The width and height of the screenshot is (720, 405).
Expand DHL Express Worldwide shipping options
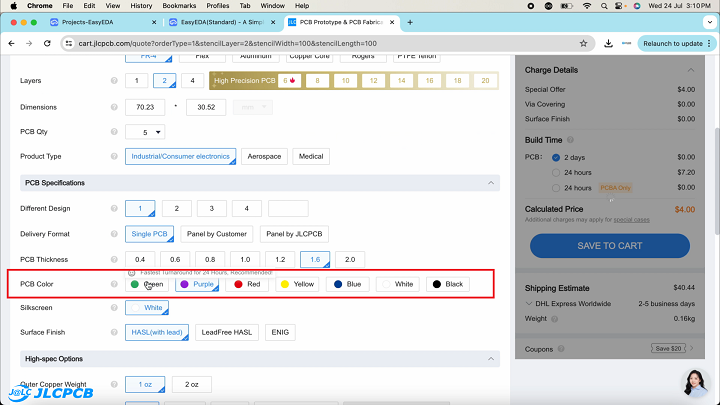coord(529,304)
